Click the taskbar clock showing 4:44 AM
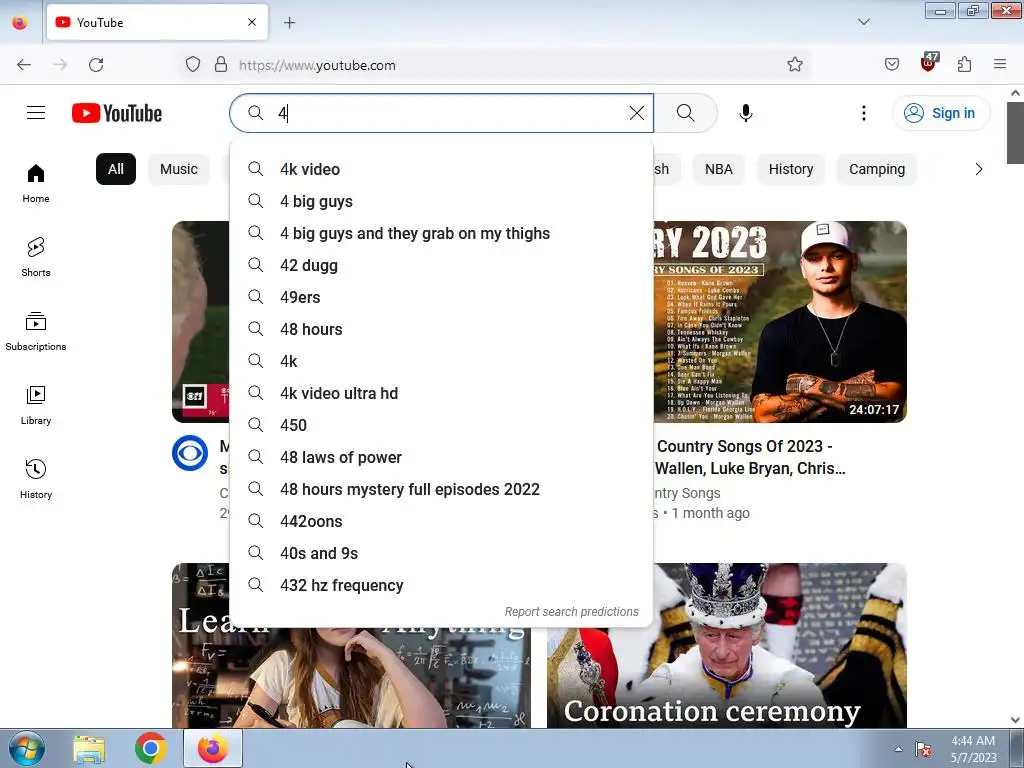The width and height of the screenshot is (1024, 768). coord(973,749)
